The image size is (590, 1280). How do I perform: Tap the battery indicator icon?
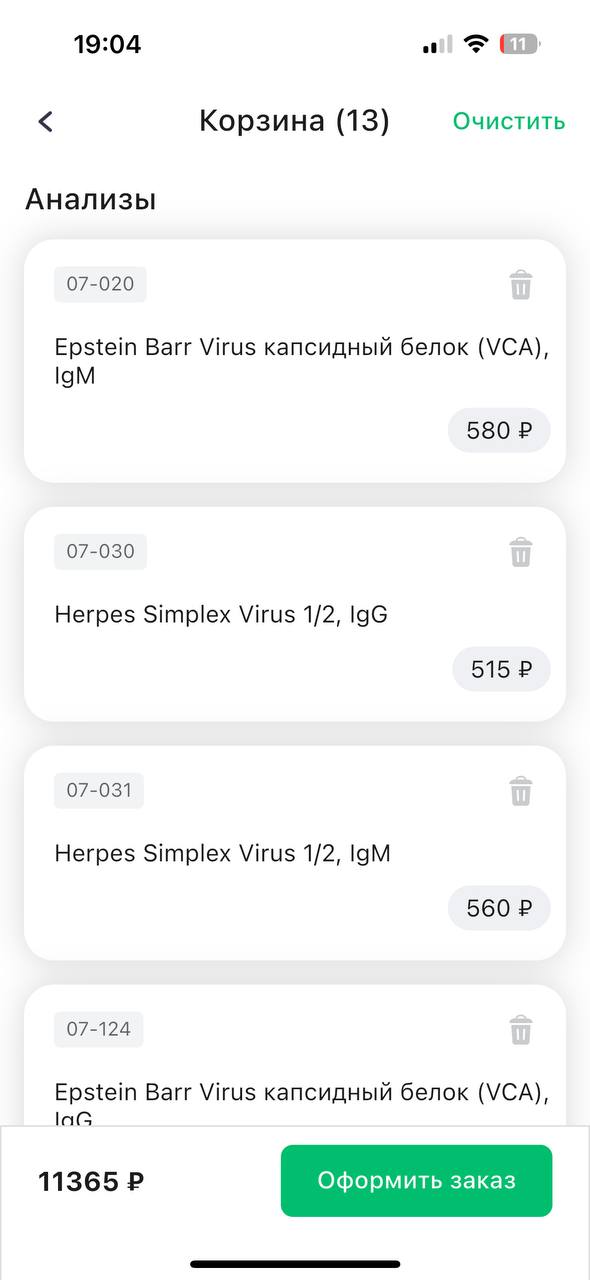(x=520, y=44)
